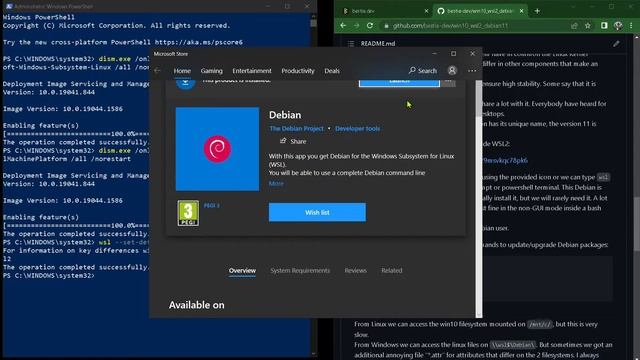This screenshot has height=360, width=640.
Task: Select the Overview section tab
Action: click(242, 271)
